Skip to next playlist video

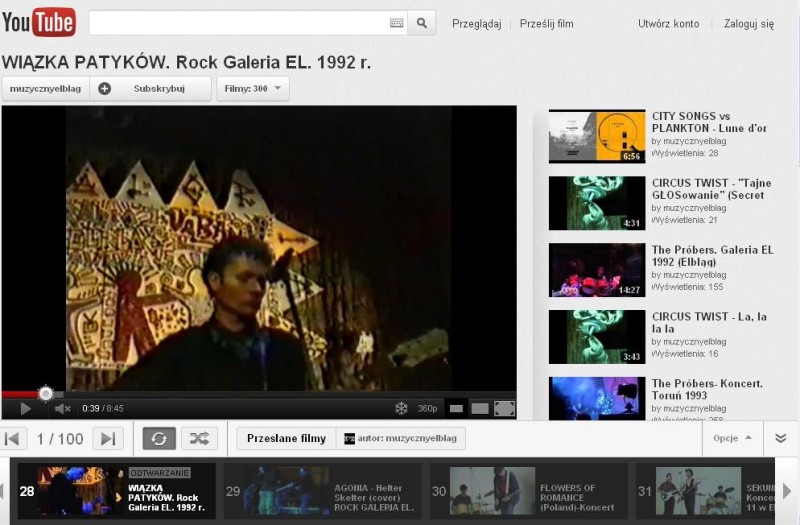point(108,439)
